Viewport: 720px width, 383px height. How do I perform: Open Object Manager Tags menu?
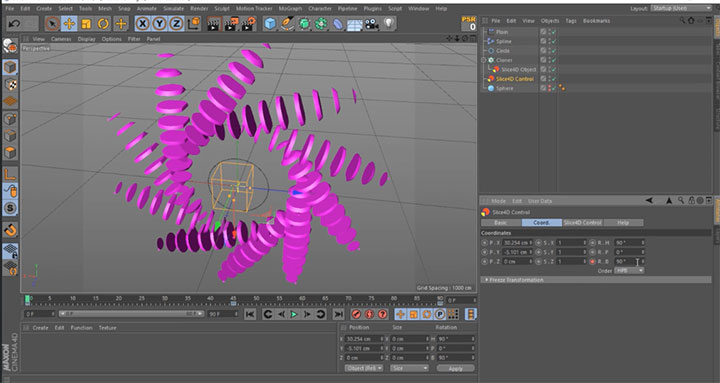pyautogui.click(x=571, y=21)
